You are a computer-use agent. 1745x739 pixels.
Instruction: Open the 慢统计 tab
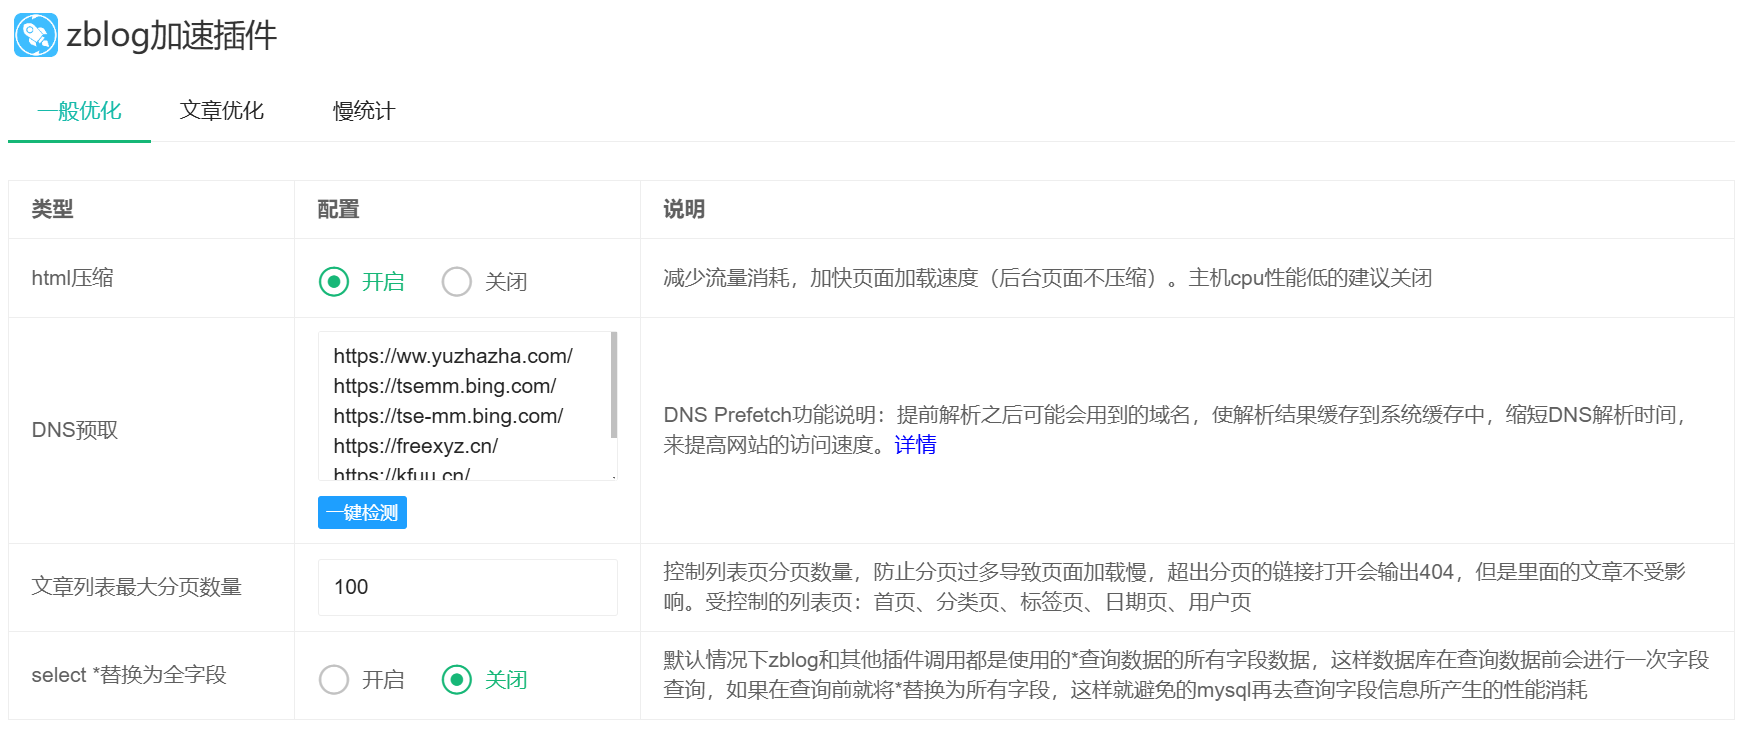[364, 111]
